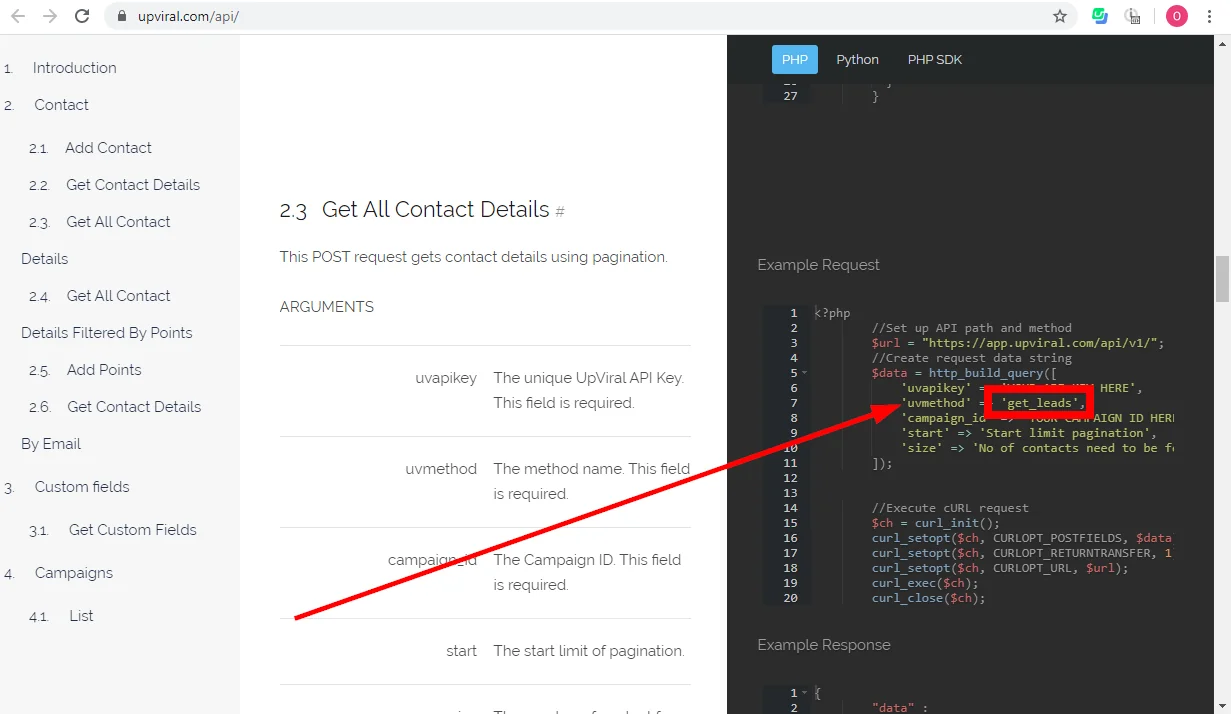Navigate to 2.2 Get Contact Details

click(133, 185)
